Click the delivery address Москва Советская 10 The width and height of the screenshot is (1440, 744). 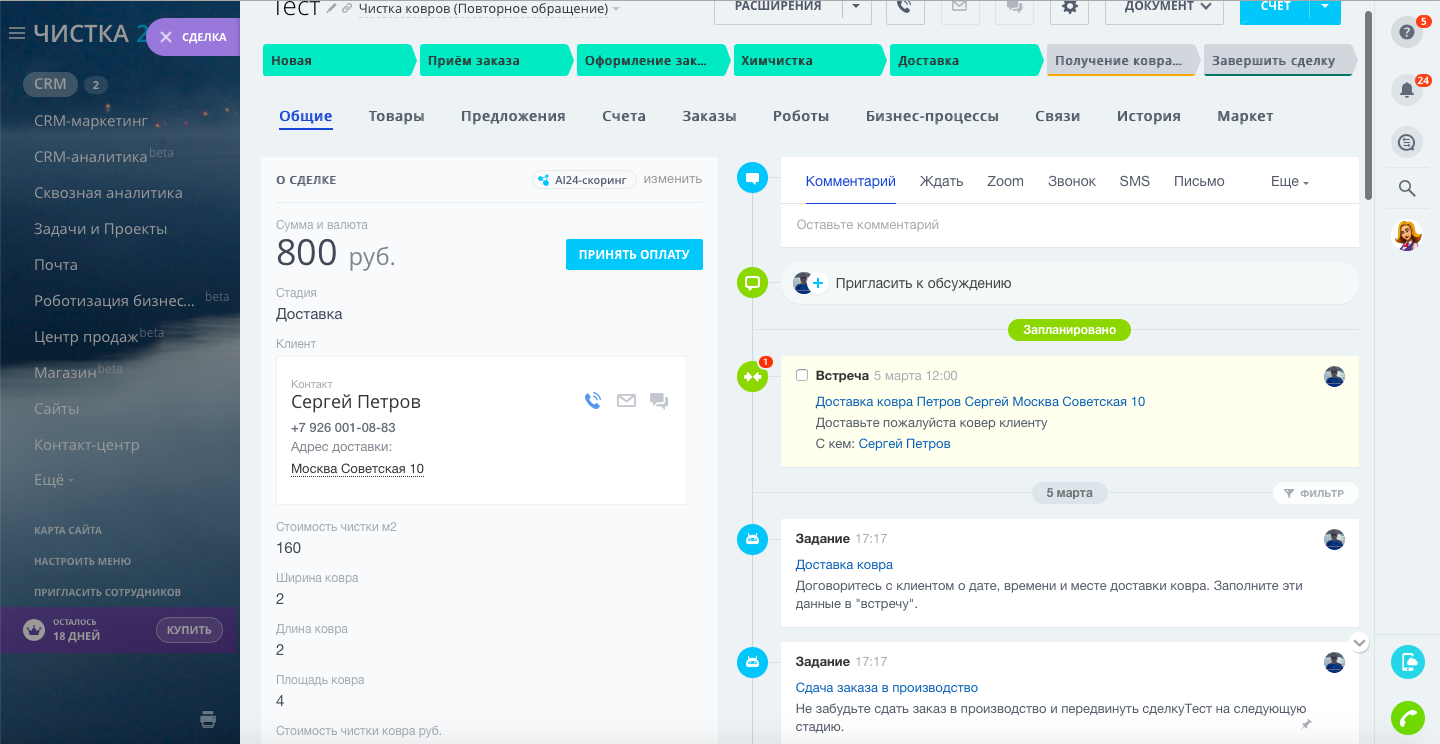pyautogui.click(x=357, y=468)
